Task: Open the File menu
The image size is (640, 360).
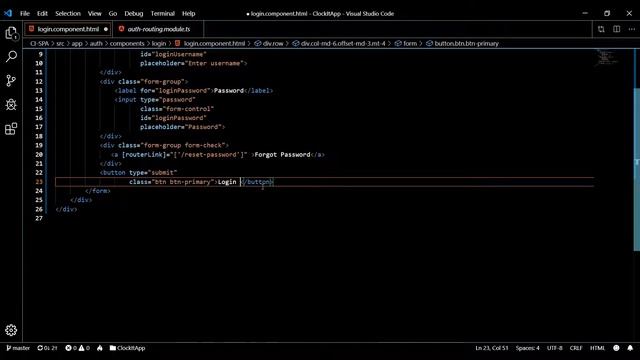Action: click(x=24, y=13)
